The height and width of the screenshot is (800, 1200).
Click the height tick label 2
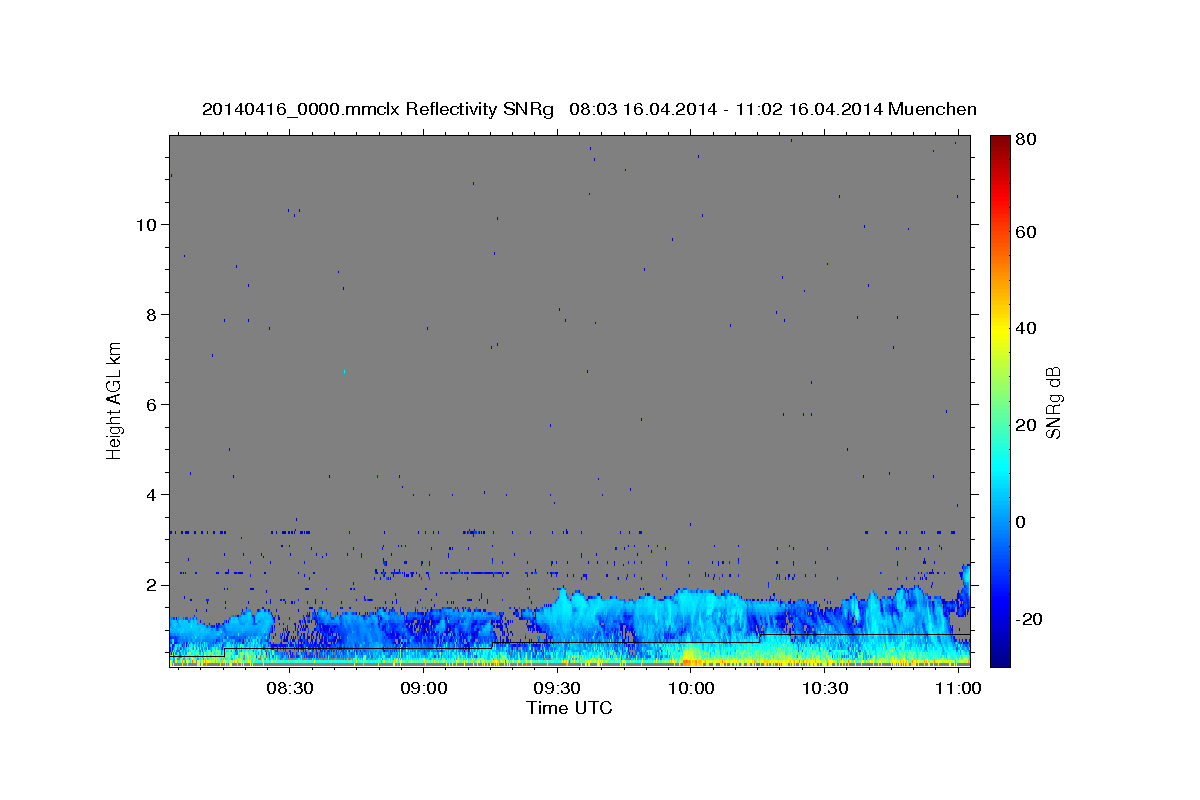coord(152,585)
